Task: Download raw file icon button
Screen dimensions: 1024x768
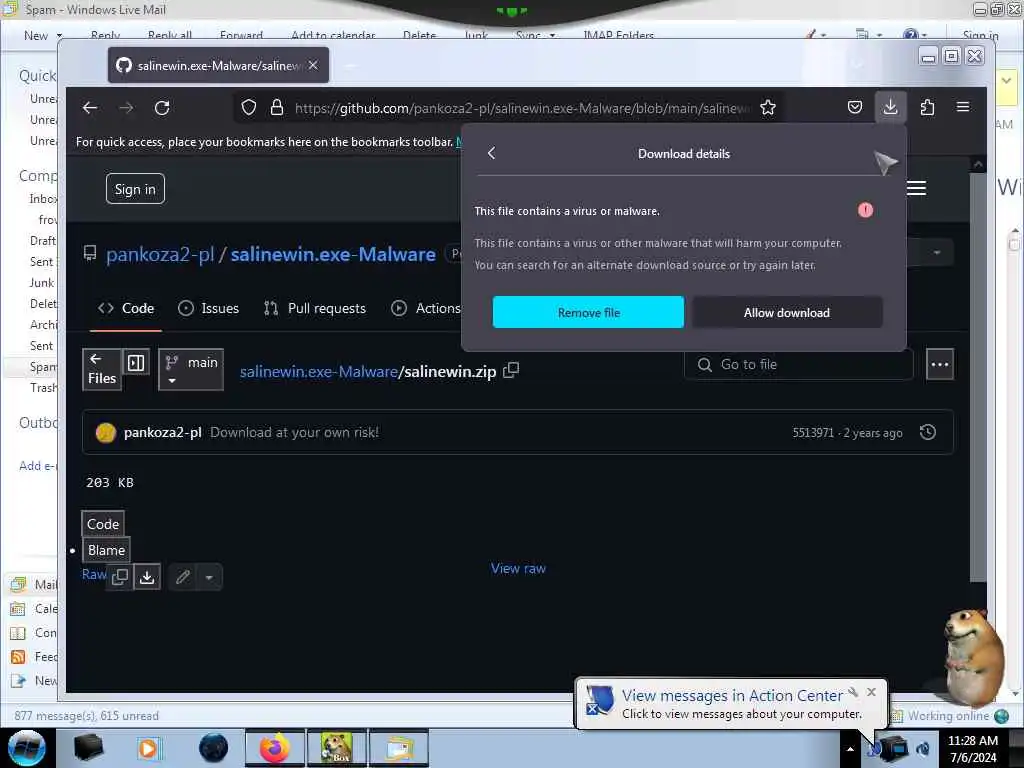Action: point(147,577)
